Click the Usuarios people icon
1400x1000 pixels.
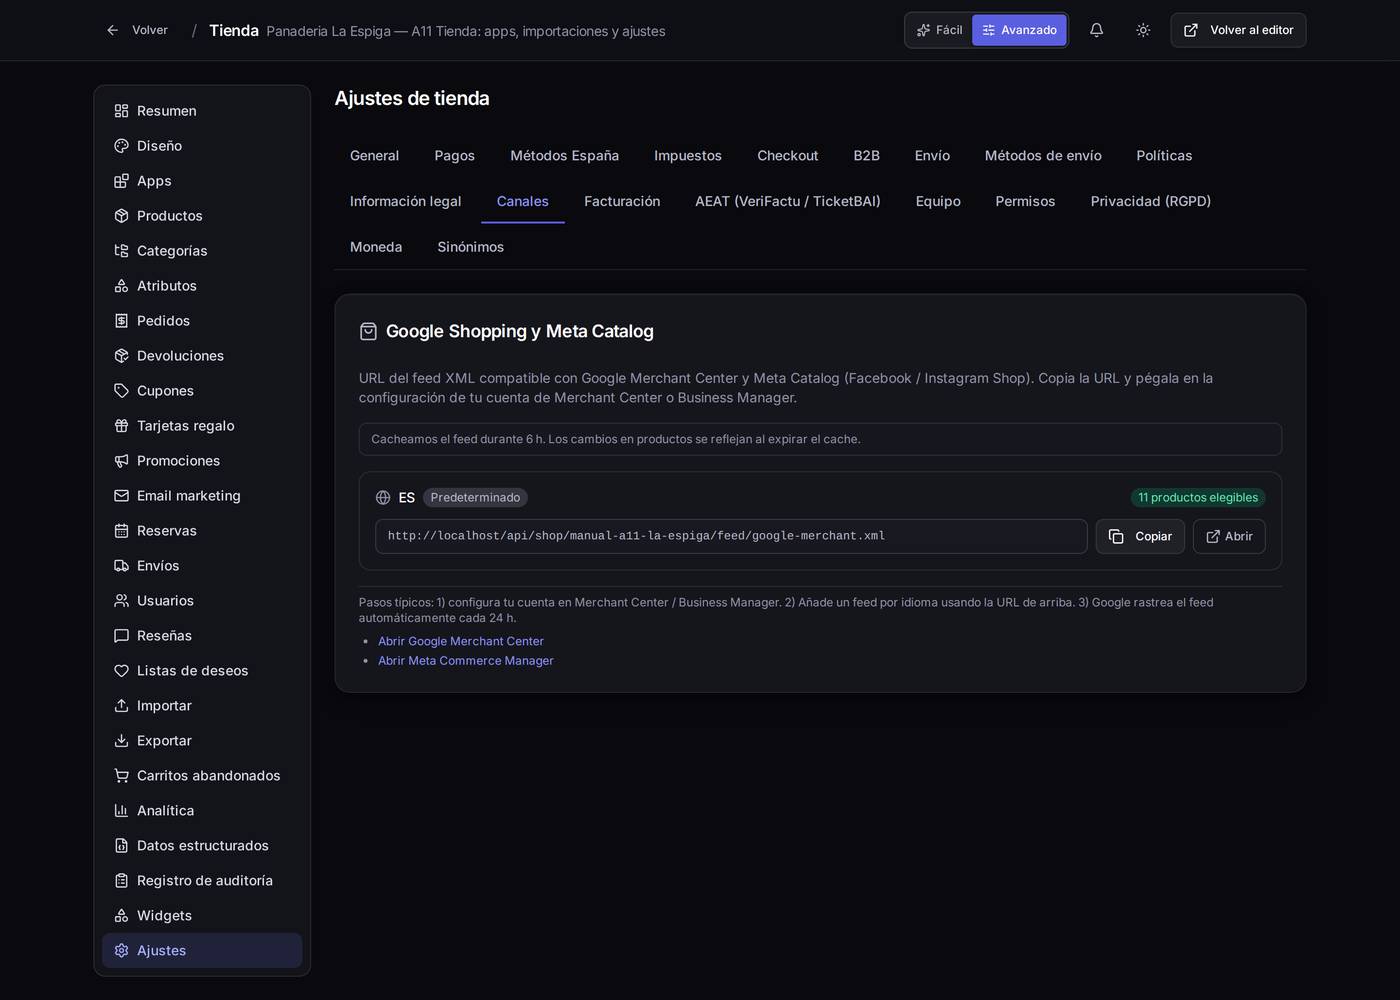click(121, 601)
